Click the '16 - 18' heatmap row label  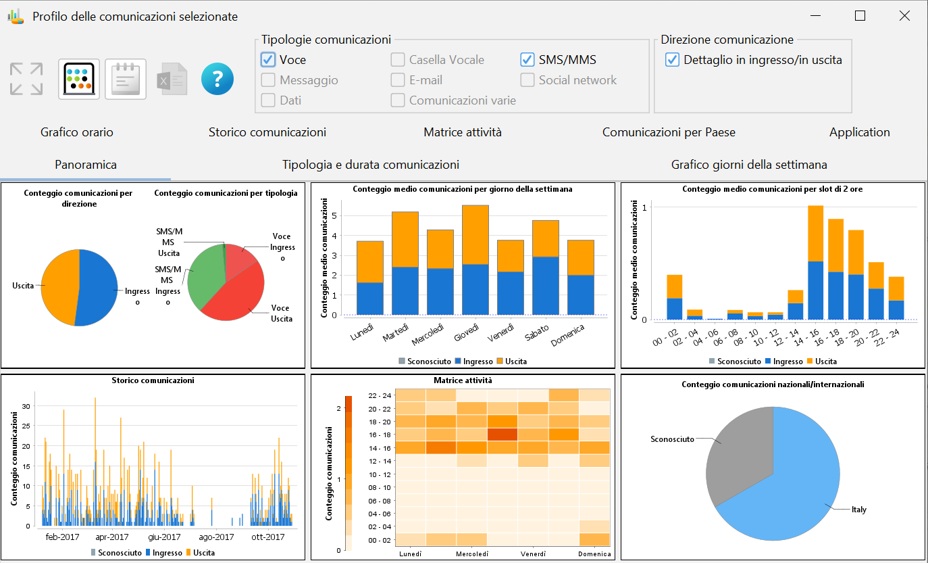click(379, 435)
